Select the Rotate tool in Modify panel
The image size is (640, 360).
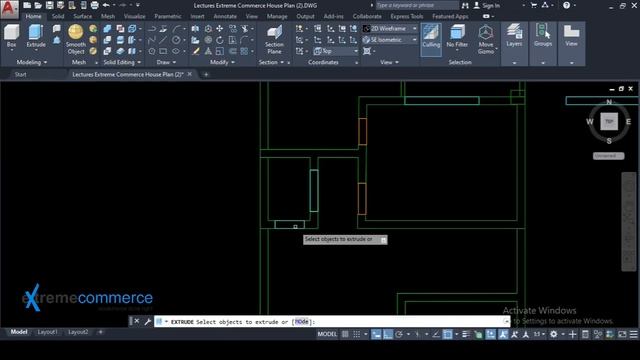pos(220,40)
